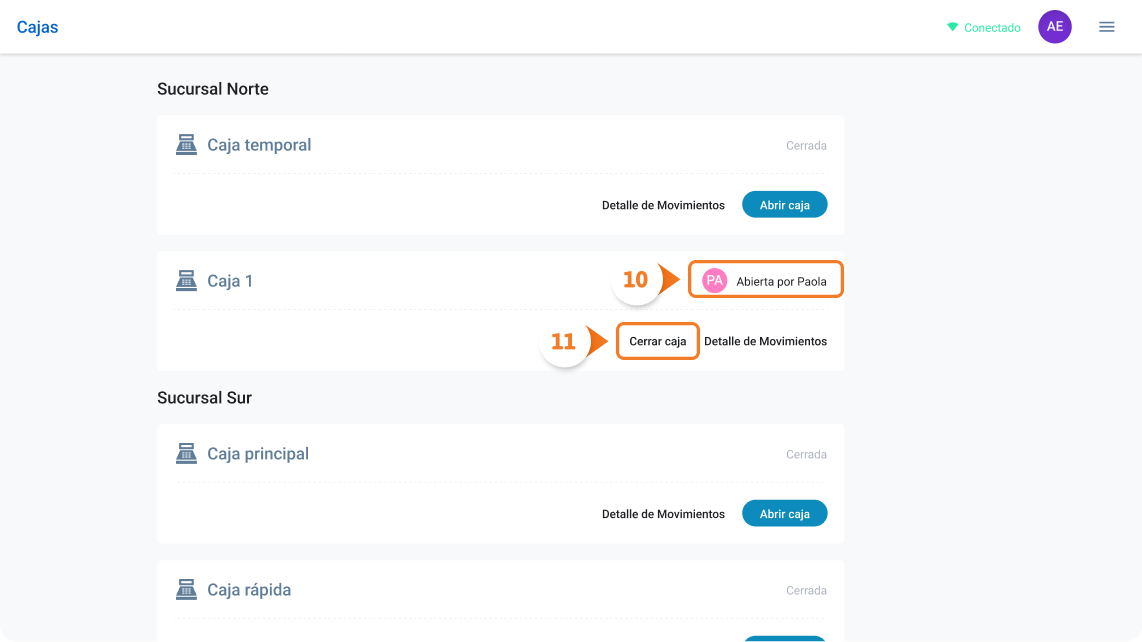Click the cash register icon for Caja principal
This screenshot has height=642, width=1142.
coord(186,453)
